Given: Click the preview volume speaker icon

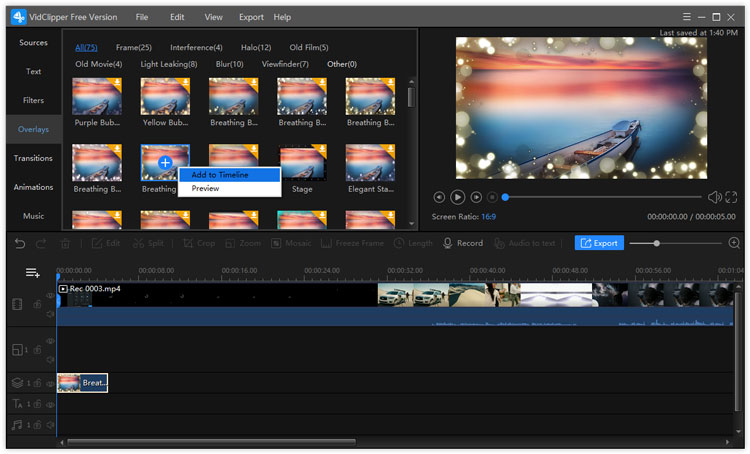Looking at the screenshot, I should pyautogui.click(x=715, y=197).
